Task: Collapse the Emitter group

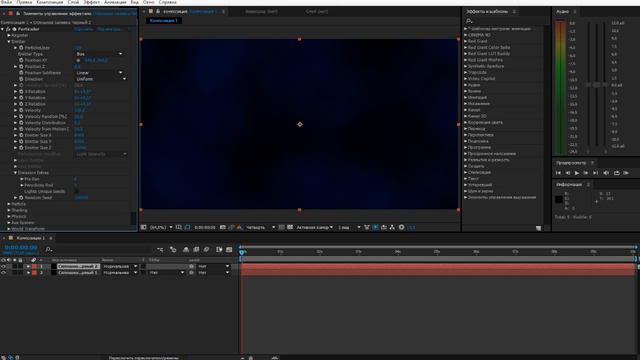Action: [9, 42]
